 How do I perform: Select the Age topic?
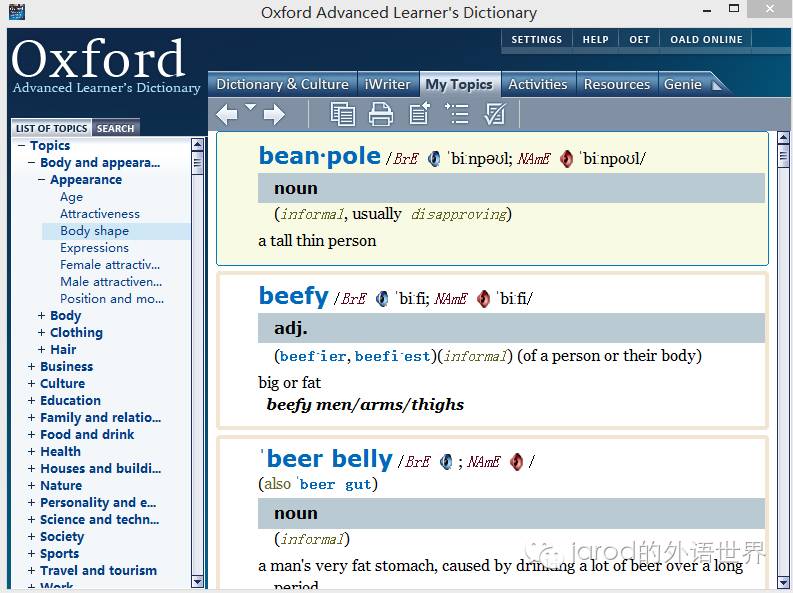(x=71, y=197)
